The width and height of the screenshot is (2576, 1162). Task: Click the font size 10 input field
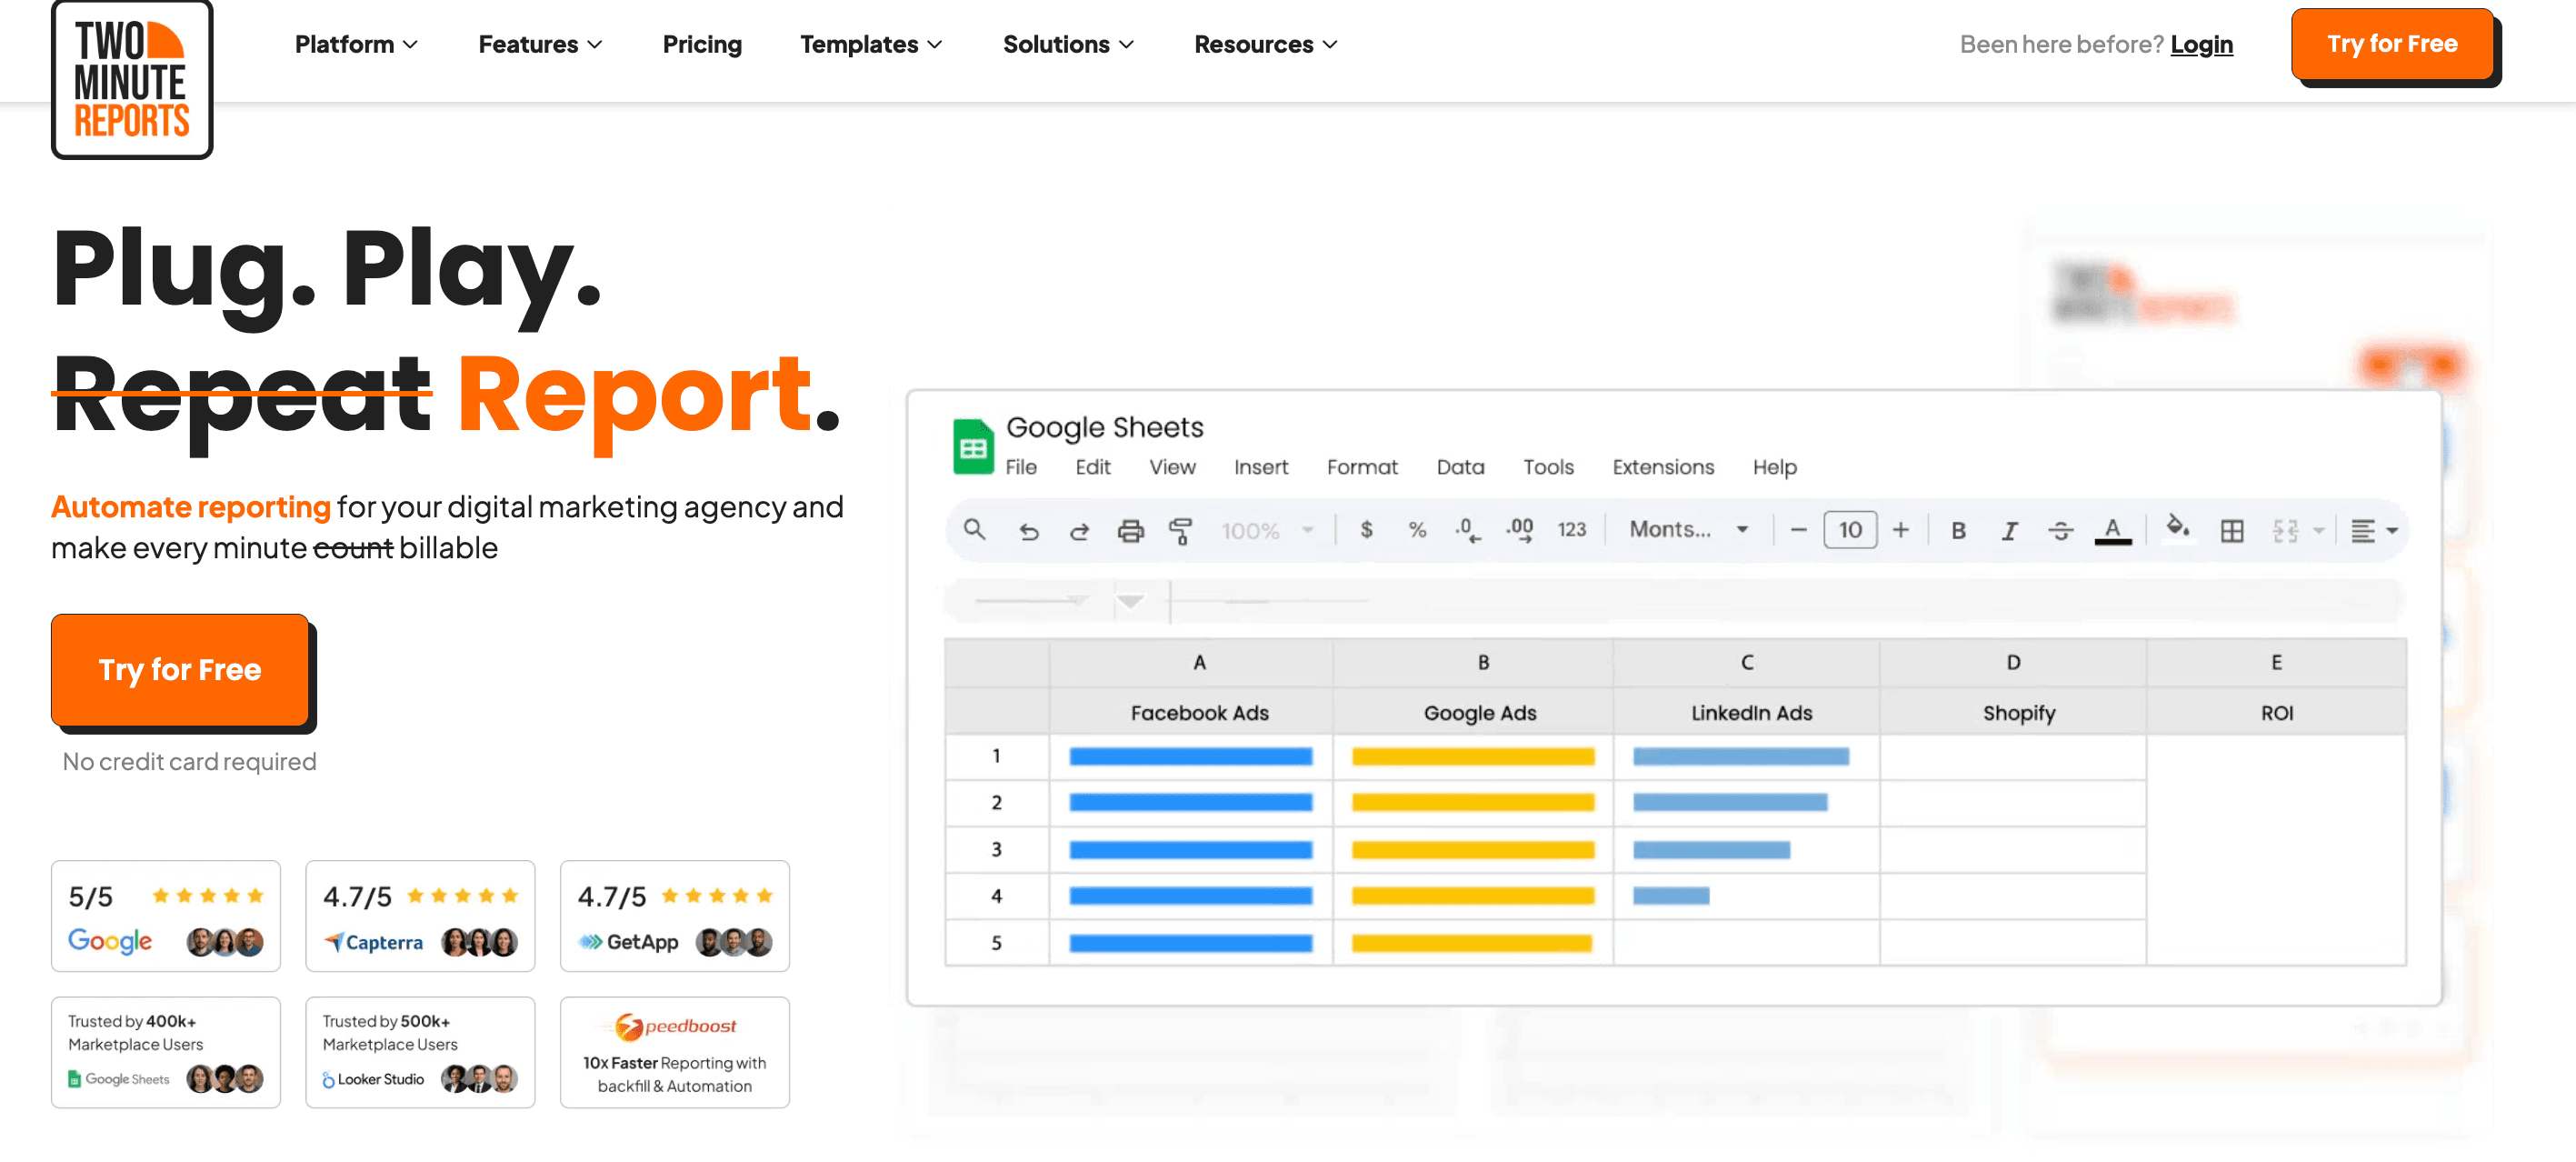coord(1849,529)
